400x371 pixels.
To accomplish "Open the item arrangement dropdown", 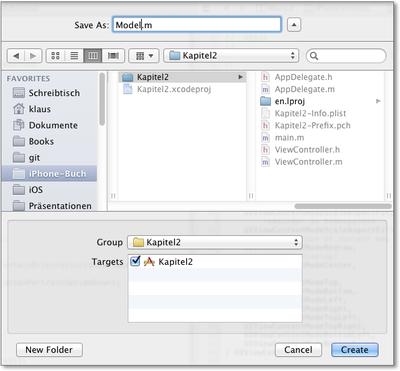I will click(x=144, y=56).
